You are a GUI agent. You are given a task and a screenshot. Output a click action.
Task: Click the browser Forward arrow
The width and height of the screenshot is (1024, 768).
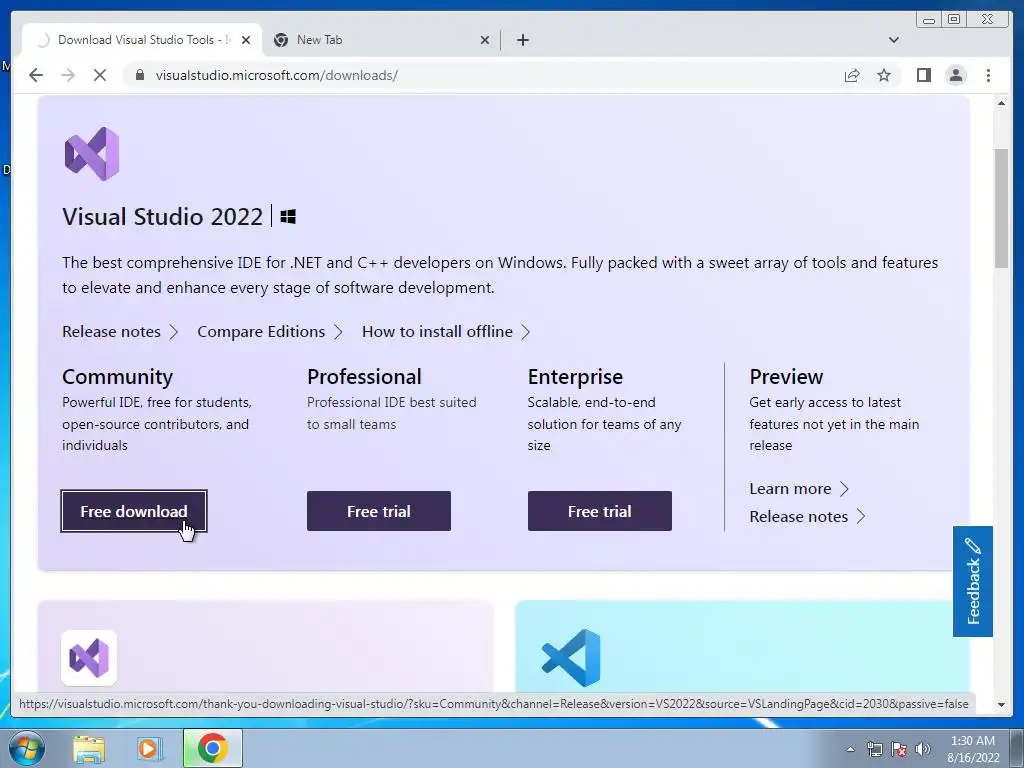click(x=68, y=75)
